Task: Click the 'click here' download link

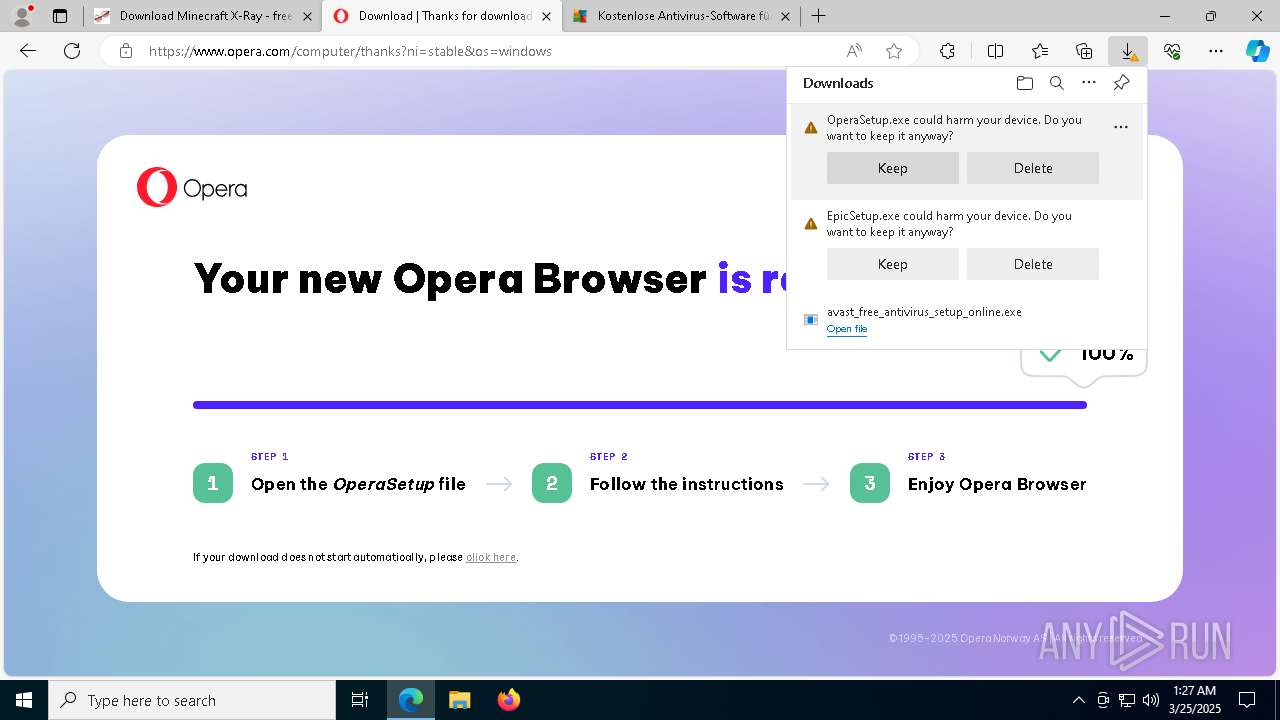Action: [x=491, y=557]
